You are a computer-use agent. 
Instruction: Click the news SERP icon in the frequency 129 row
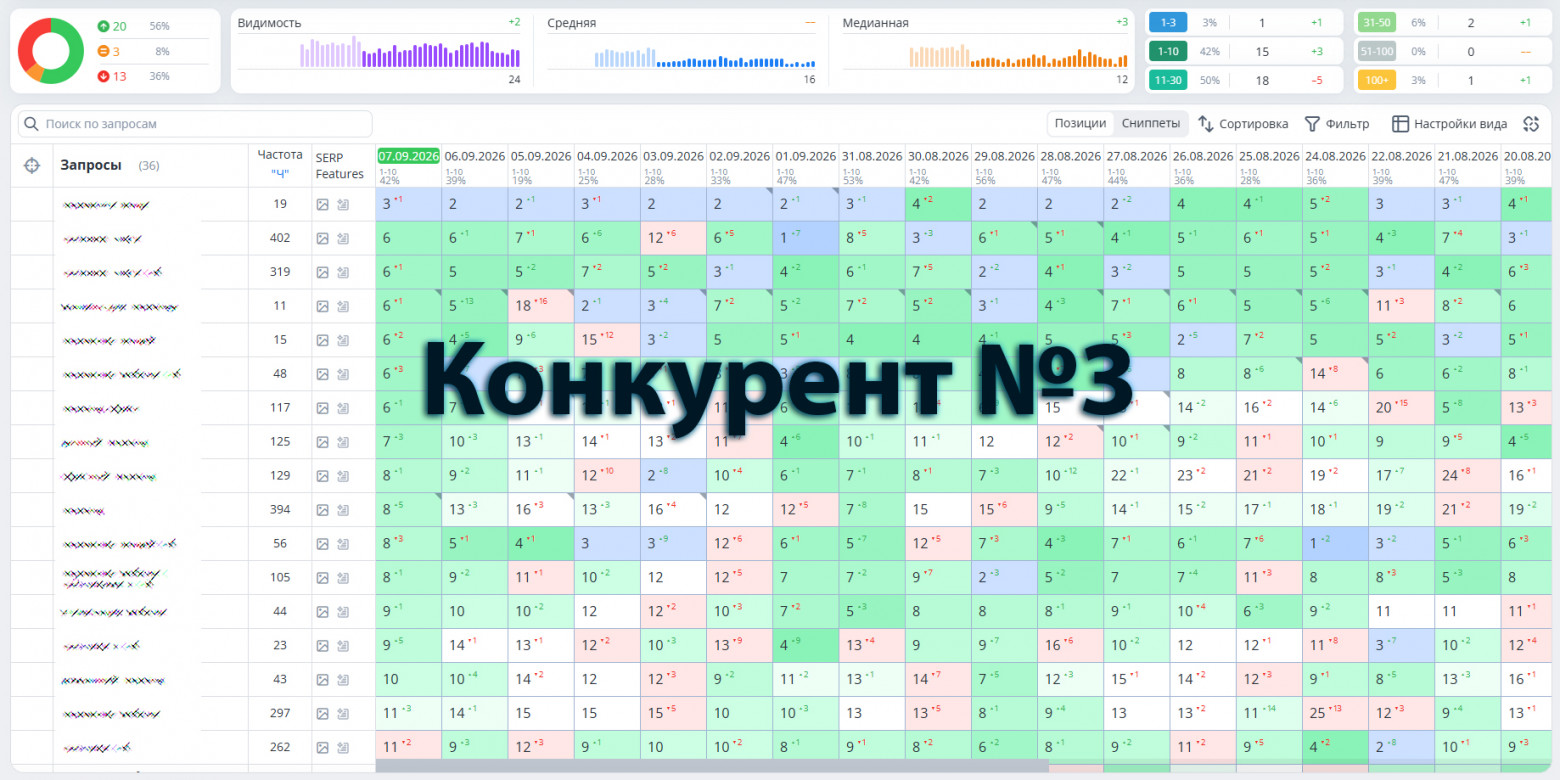(343, 476)
